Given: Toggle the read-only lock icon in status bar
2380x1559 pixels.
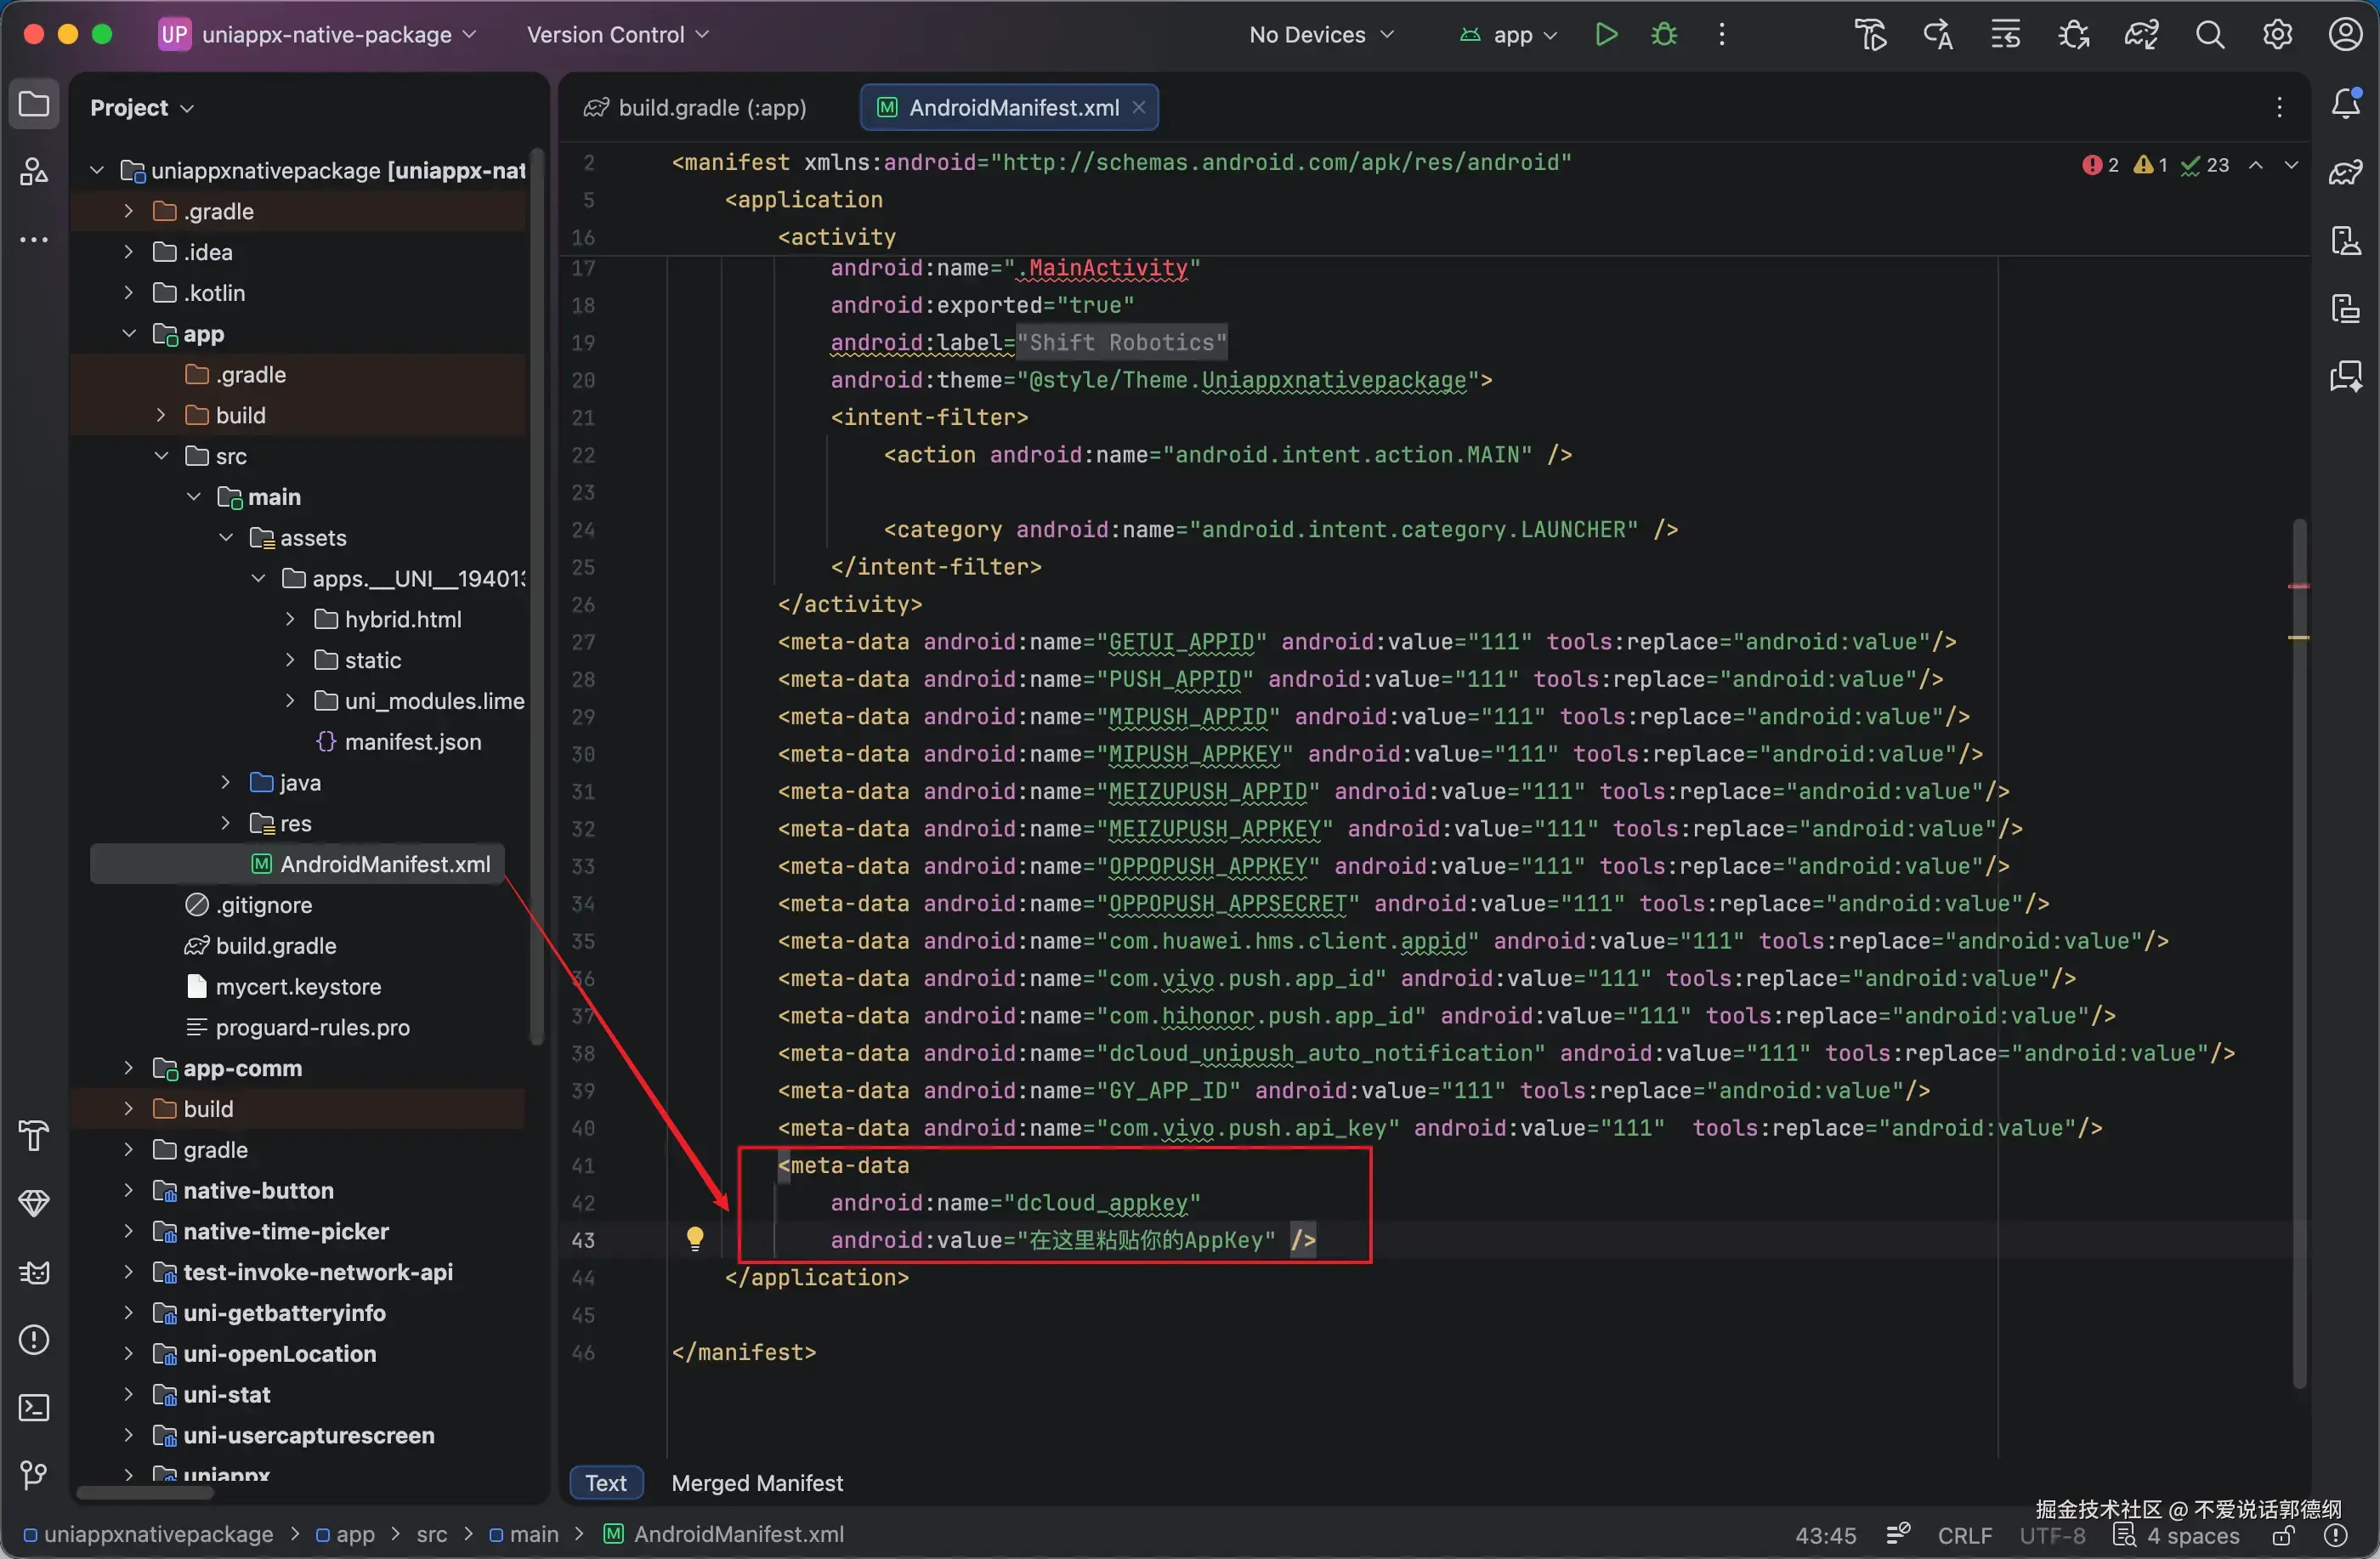Looking at the screenshot, I should (2283, 1535).
